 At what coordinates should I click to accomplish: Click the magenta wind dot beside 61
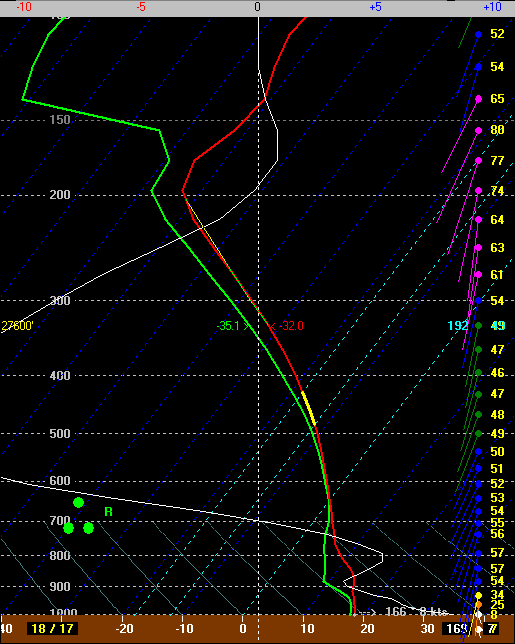point(478,274)
